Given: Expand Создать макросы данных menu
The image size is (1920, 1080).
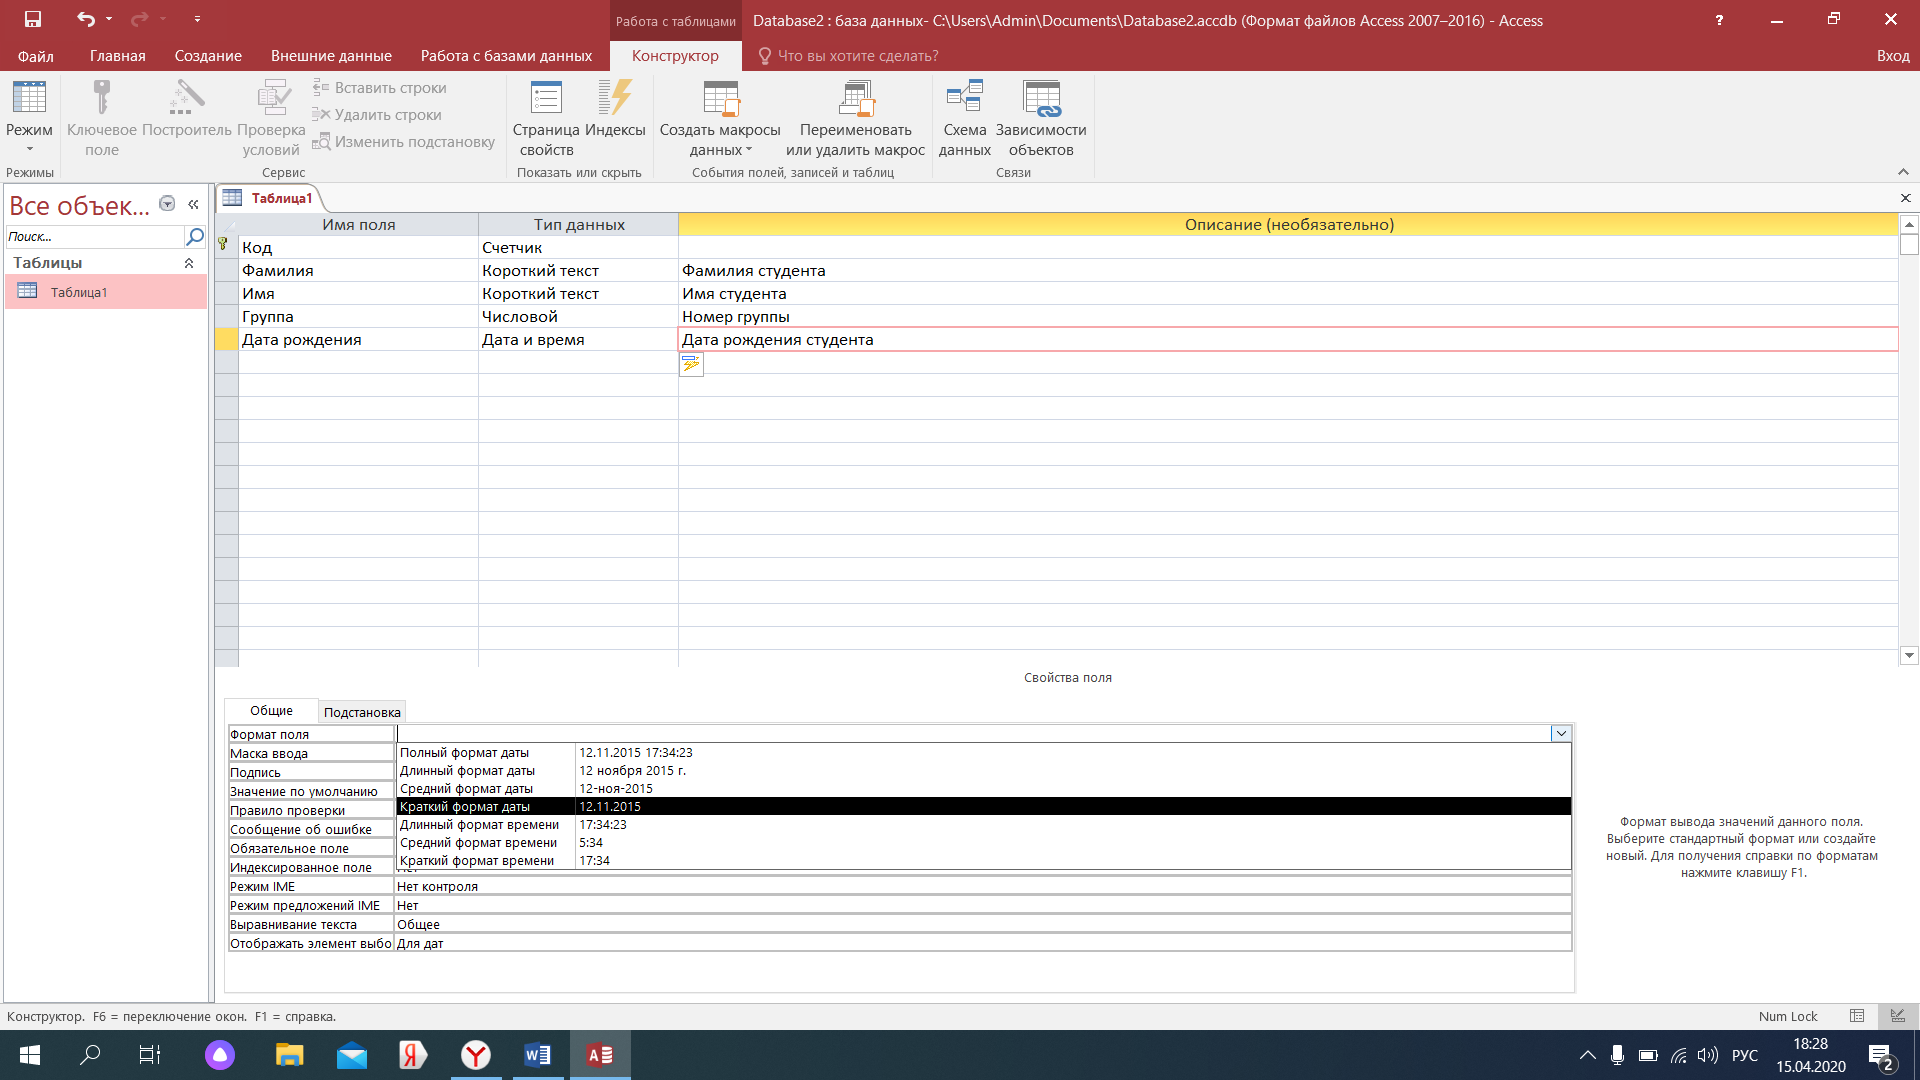Looking at the screenshot, I should pyautogui.click(x=720, y=118).
